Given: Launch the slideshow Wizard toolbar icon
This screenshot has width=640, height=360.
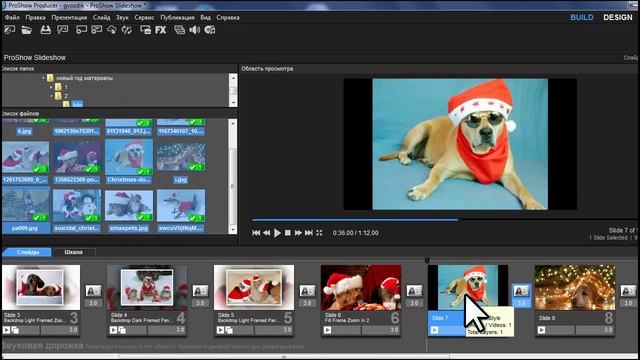Looking at the screenshot, I should pyautogui.click(x=62, y=30).
